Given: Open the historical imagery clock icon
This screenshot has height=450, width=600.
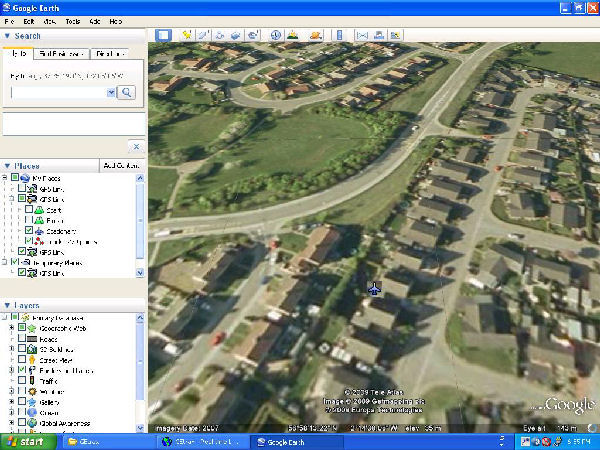Looking at the screenshot, I should tap(276, 35).
